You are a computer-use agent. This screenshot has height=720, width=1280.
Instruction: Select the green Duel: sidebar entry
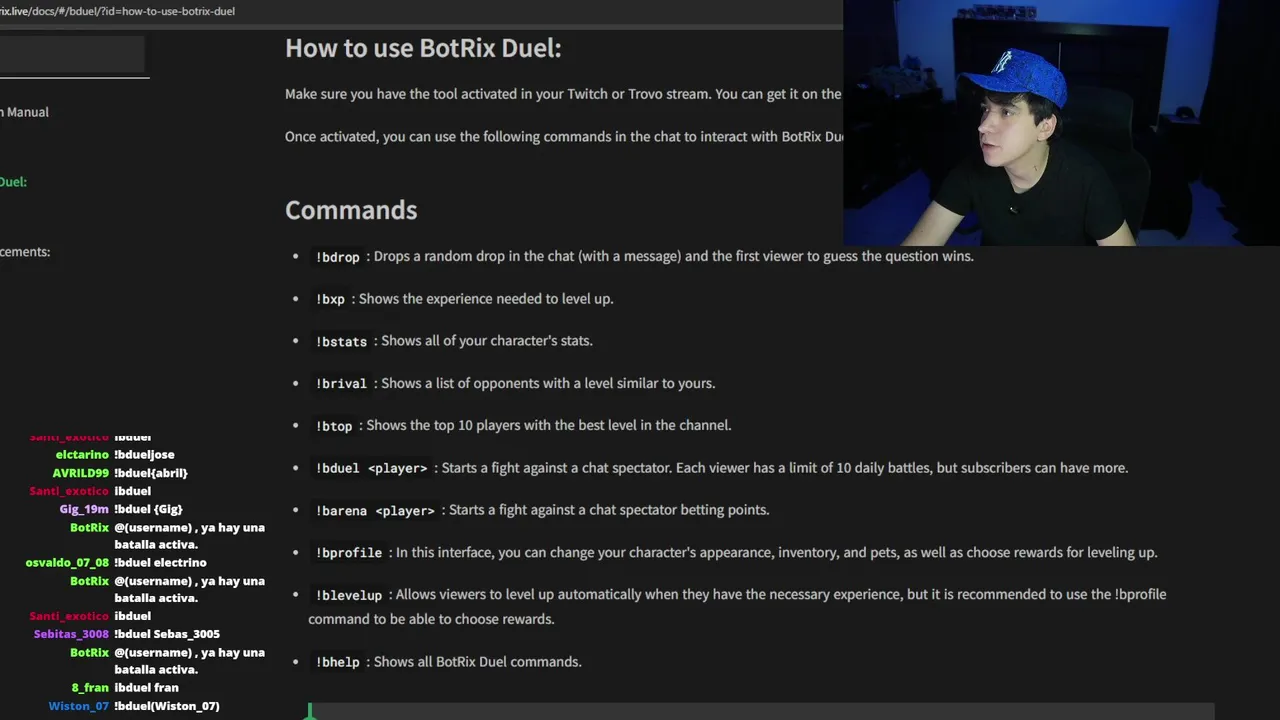[x=14, y=182]
